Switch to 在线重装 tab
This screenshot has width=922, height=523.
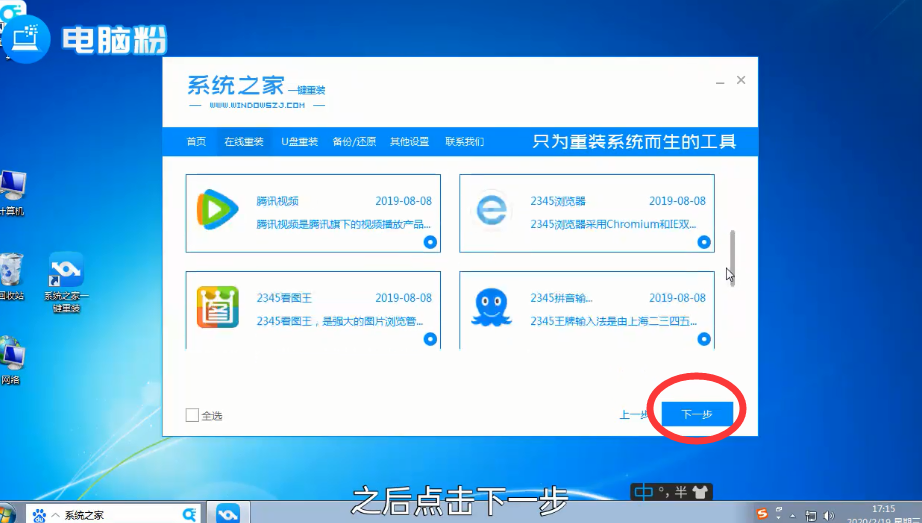244,141
